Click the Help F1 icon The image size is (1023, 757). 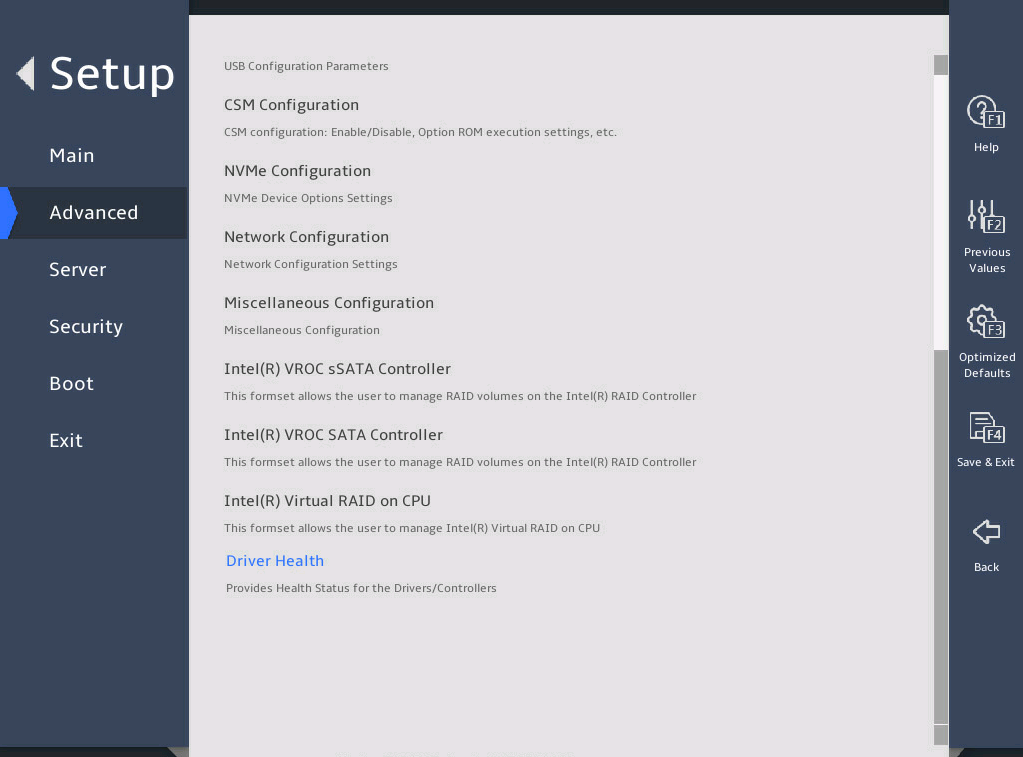(x=985, y=112)
